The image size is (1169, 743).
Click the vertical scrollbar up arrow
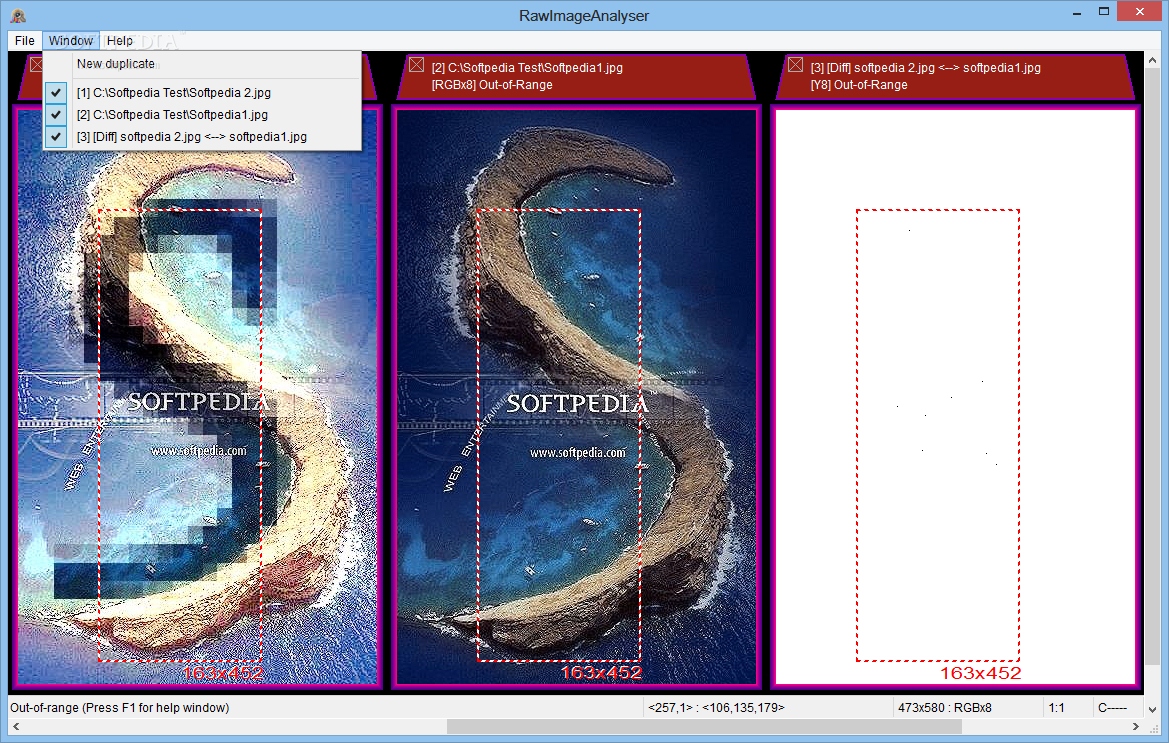[x=1153, y=59]
